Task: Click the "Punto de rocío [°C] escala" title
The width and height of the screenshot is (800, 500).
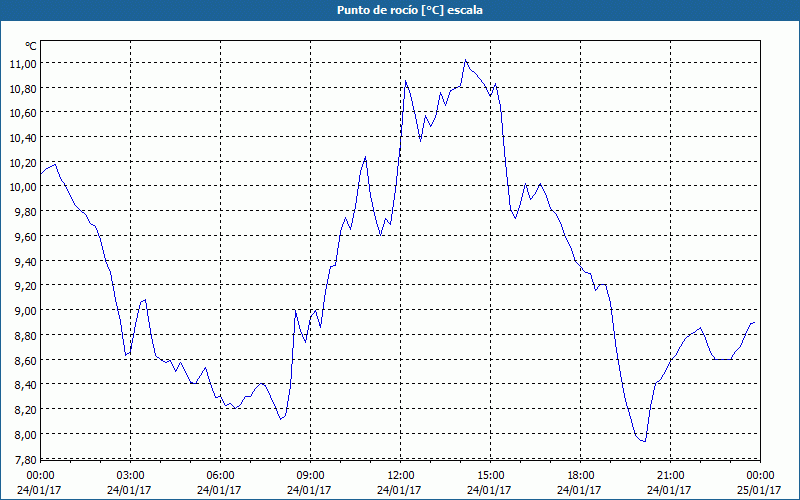Action: pos(410,10)
